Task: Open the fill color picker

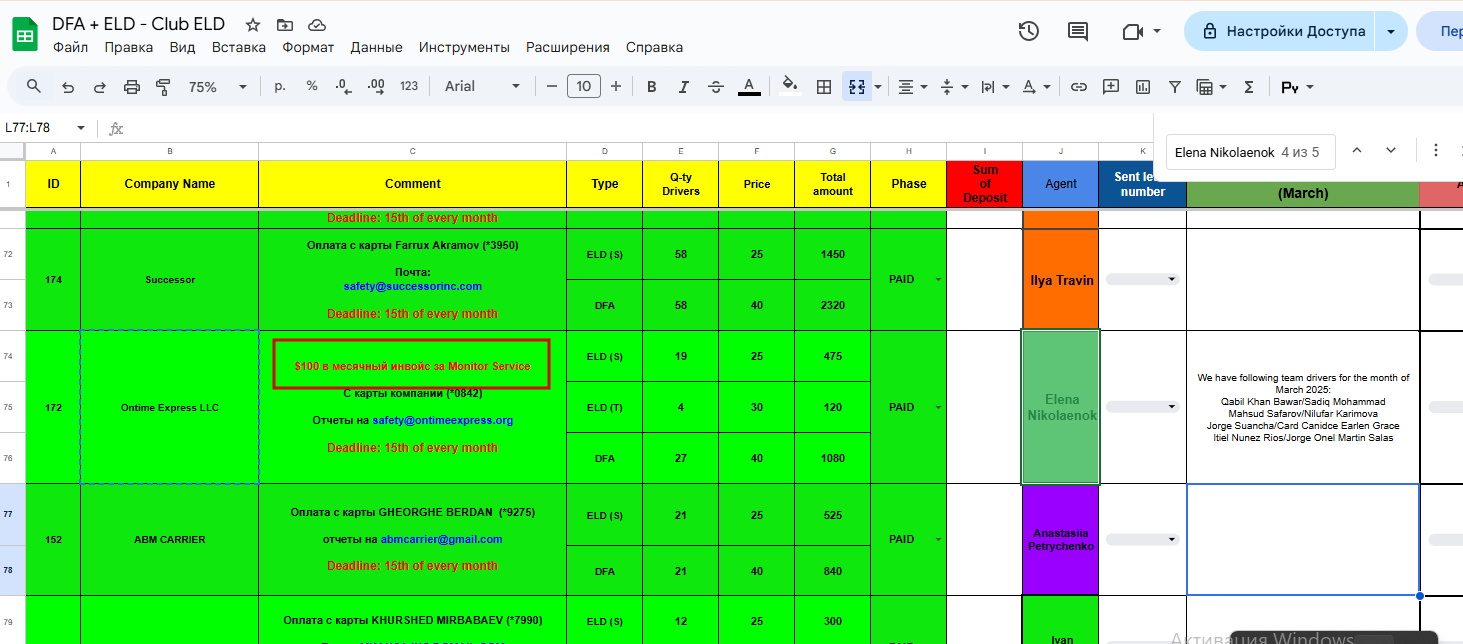Action: (790, 87)
